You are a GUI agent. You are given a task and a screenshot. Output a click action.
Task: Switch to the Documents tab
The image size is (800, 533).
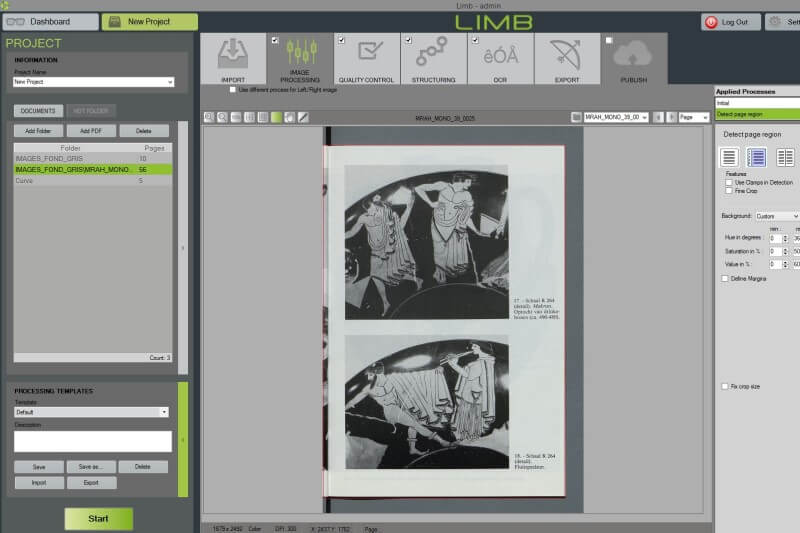pos(38,111)
